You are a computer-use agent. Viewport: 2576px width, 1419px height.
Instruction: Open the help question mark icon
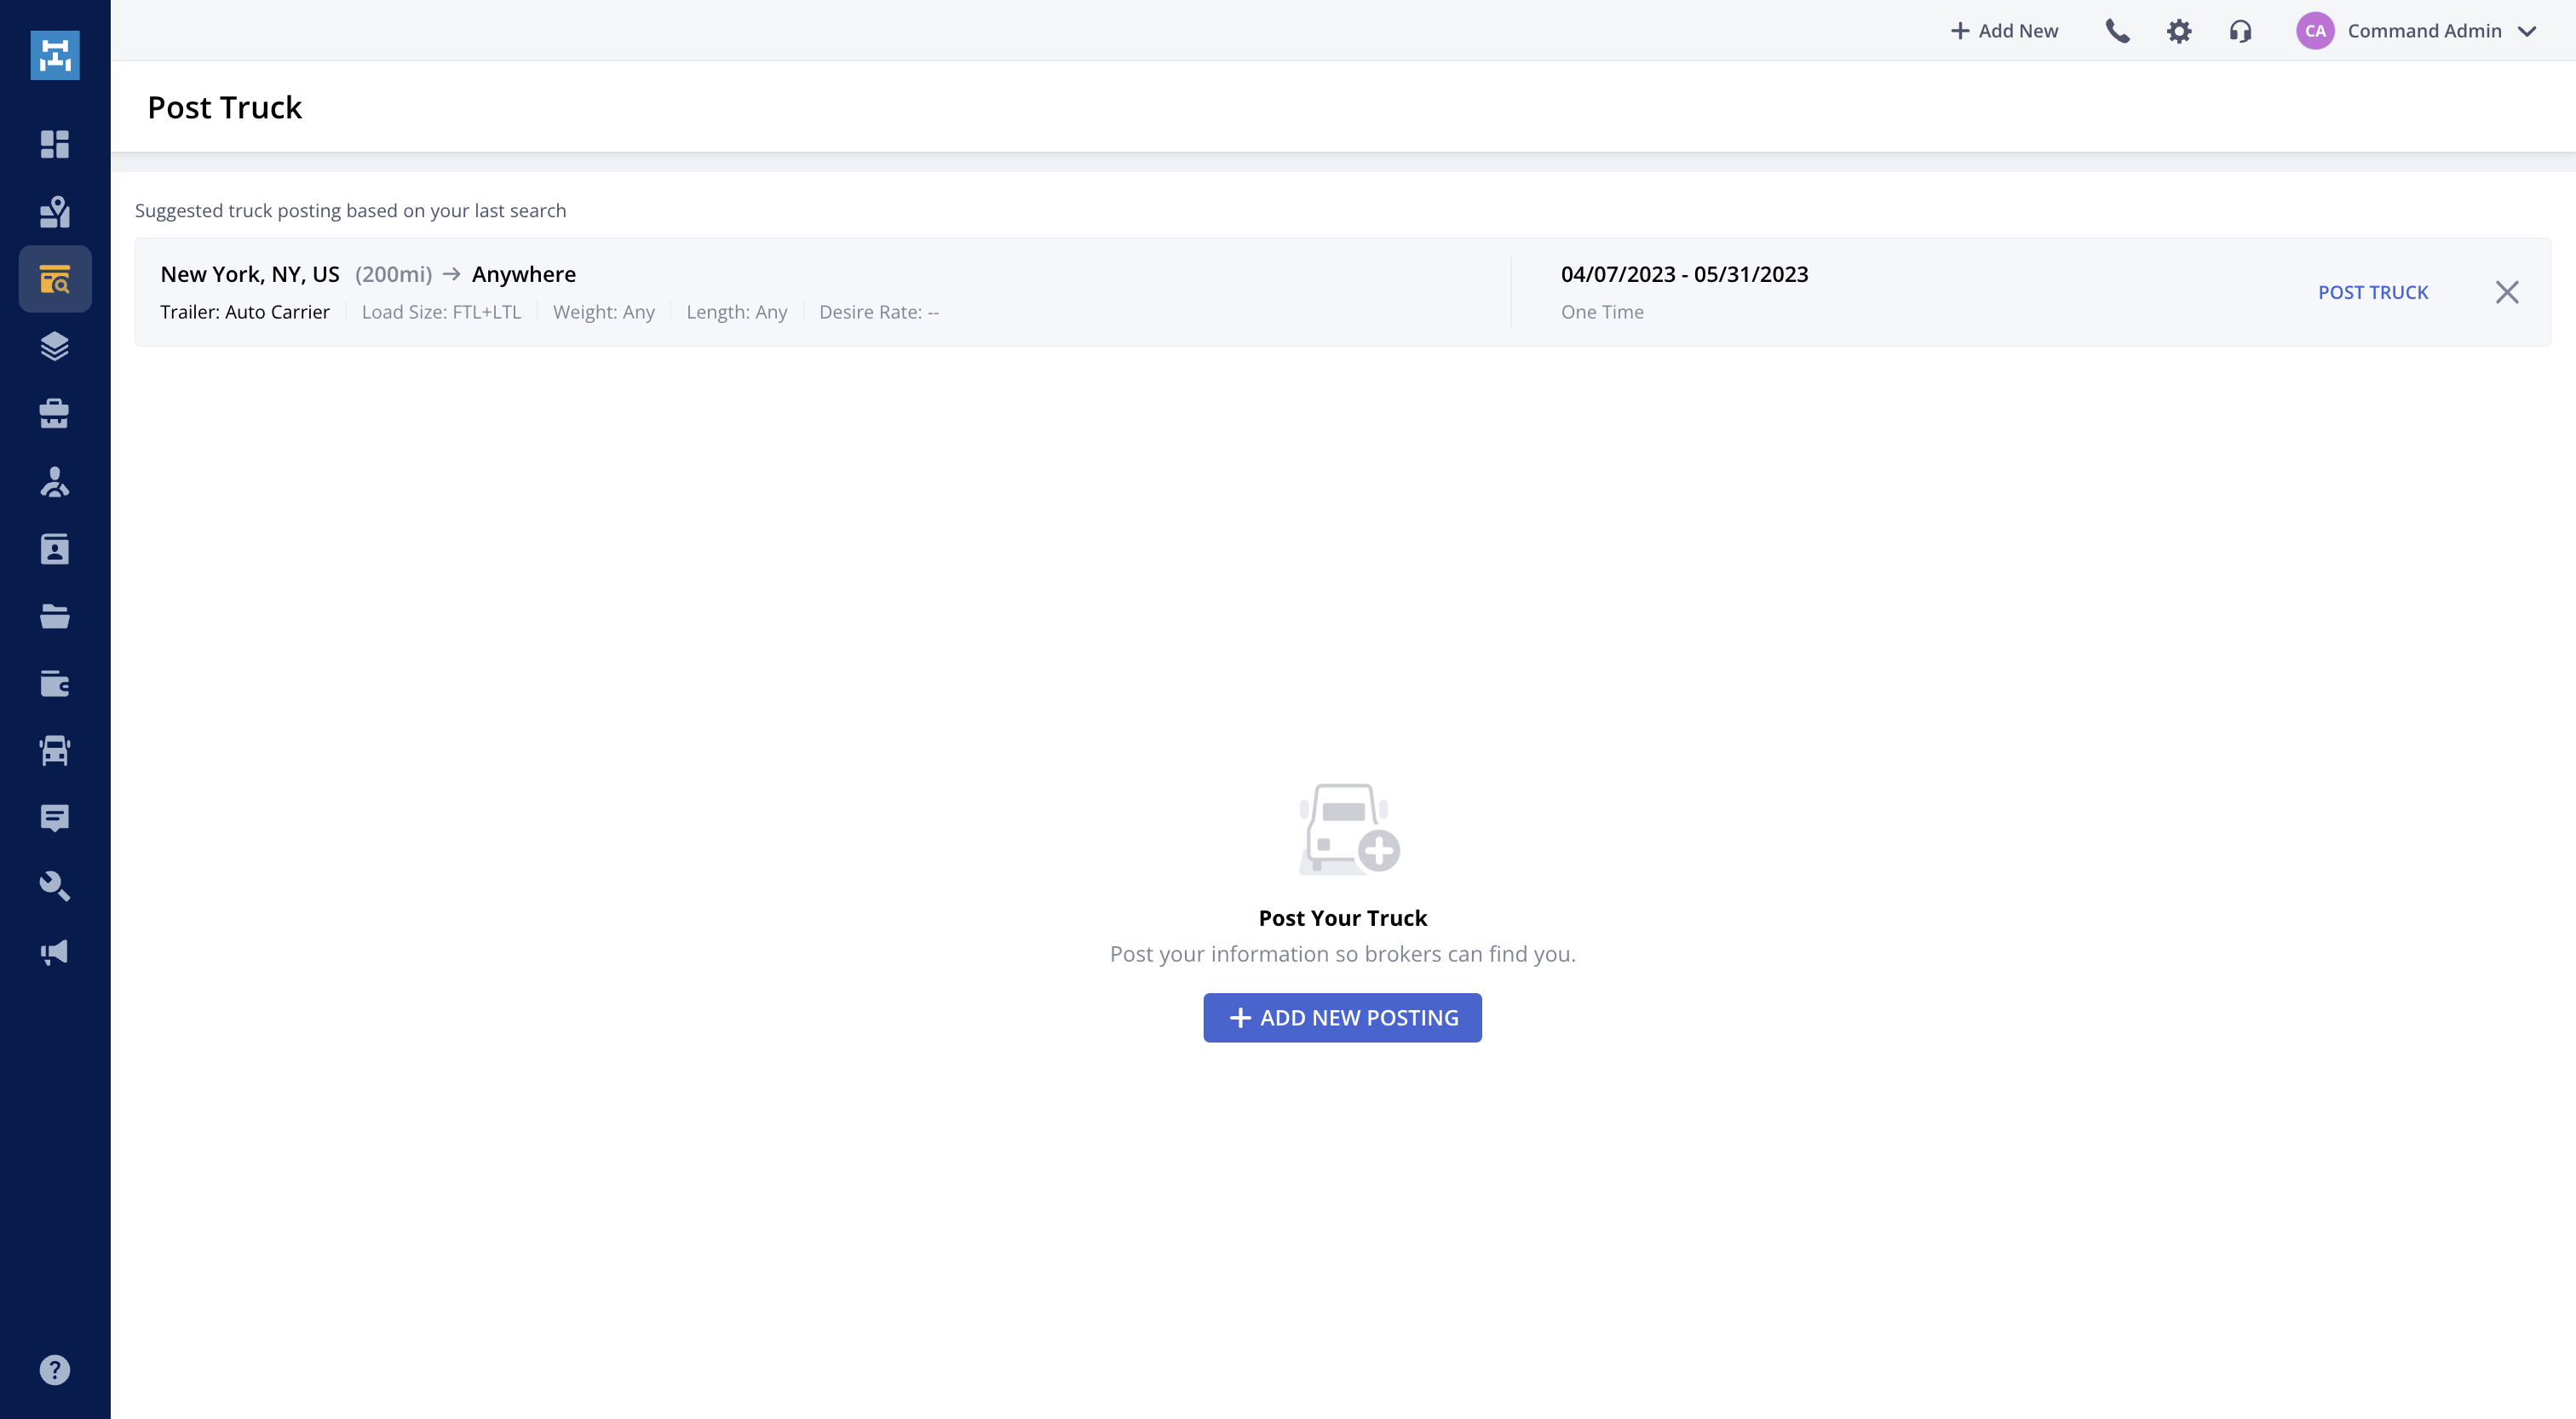click(x=55, y=1370)
